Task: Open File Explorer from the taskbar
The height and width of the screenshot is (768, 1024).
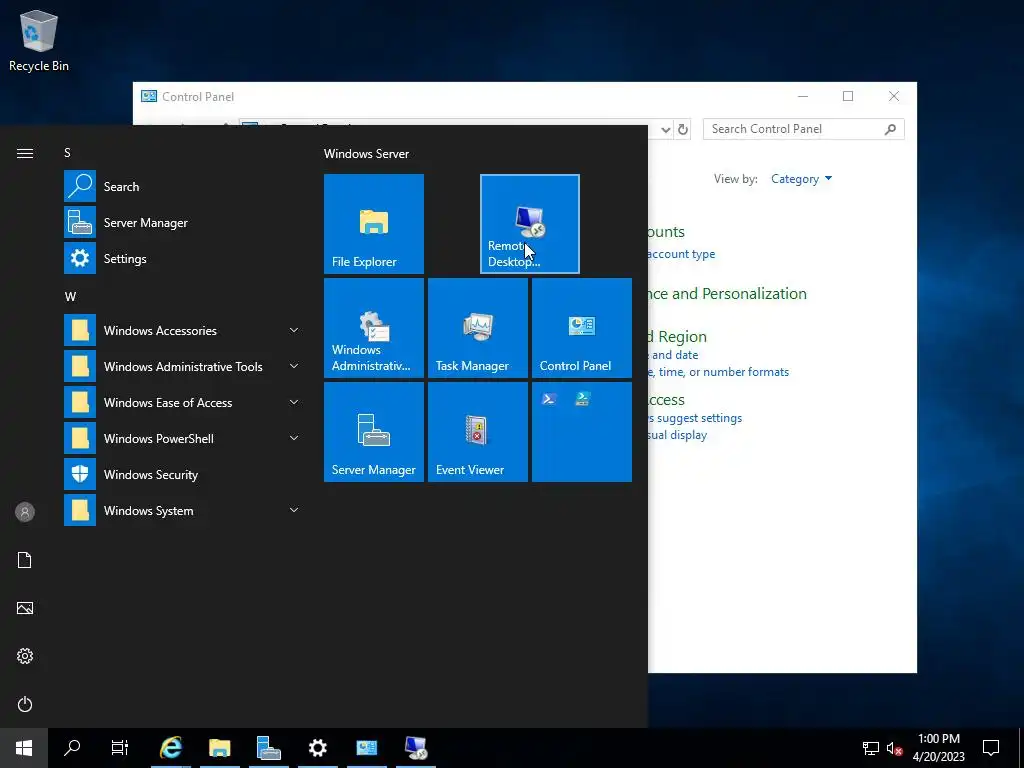Action: pyautogui.click(x=220, y=748)
